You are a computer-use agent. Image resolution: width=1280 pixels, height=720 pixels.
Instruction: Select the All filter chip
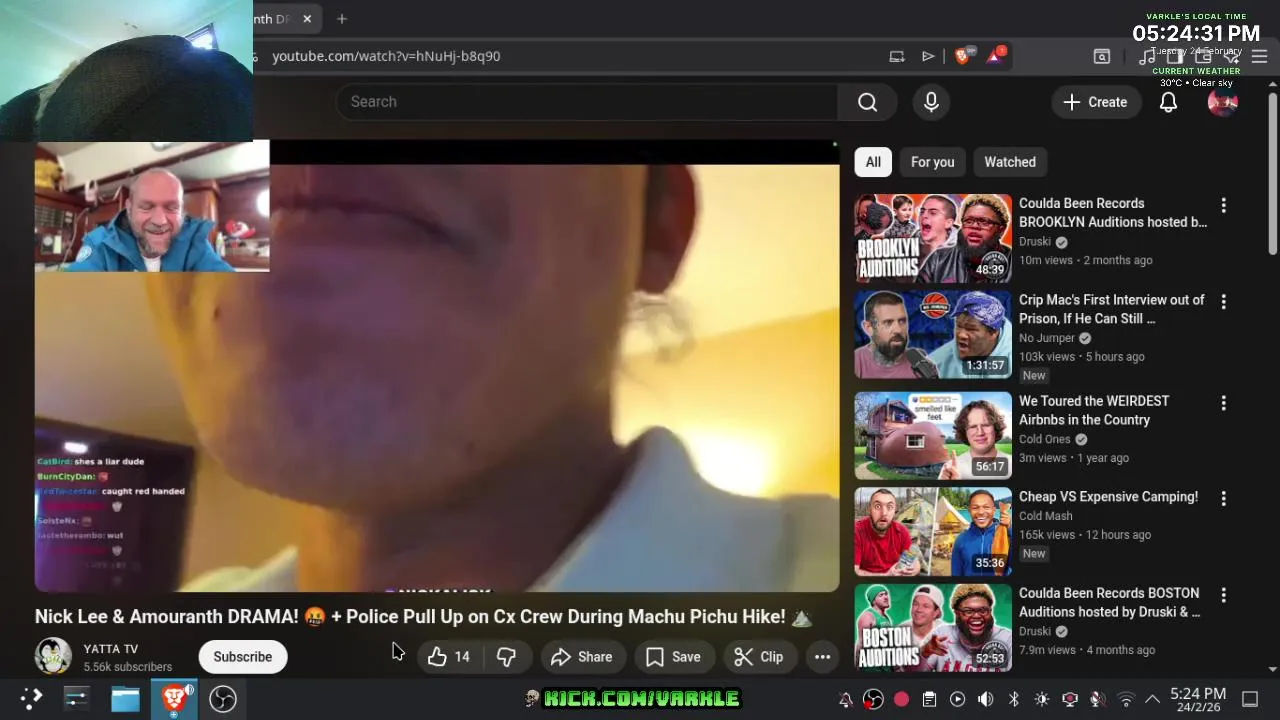point(873,162)
